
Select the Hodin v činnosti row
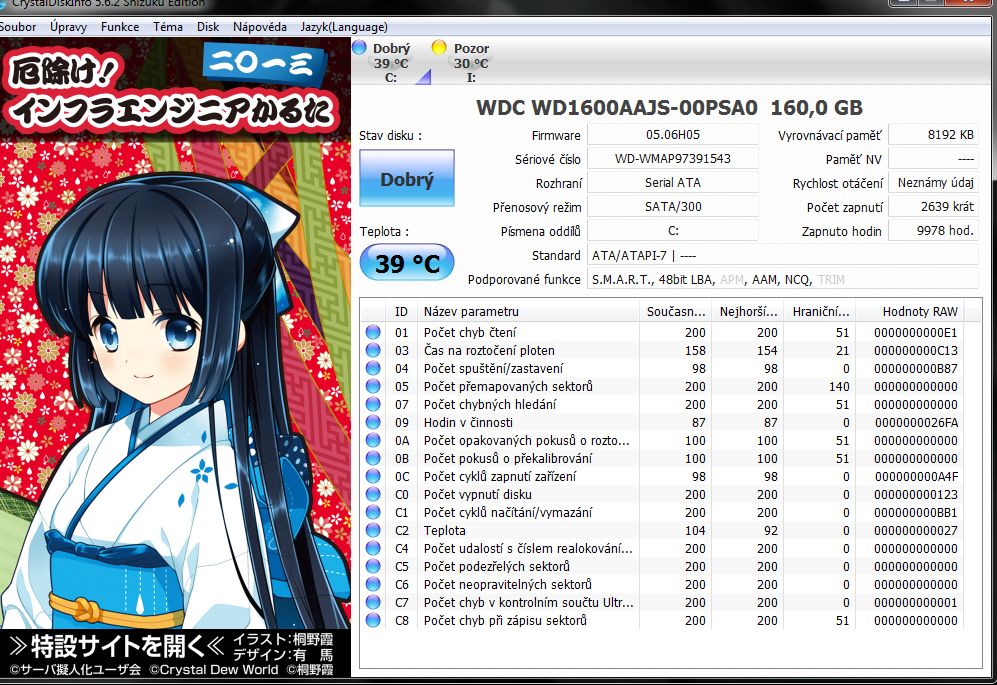[x=662, y=422]
